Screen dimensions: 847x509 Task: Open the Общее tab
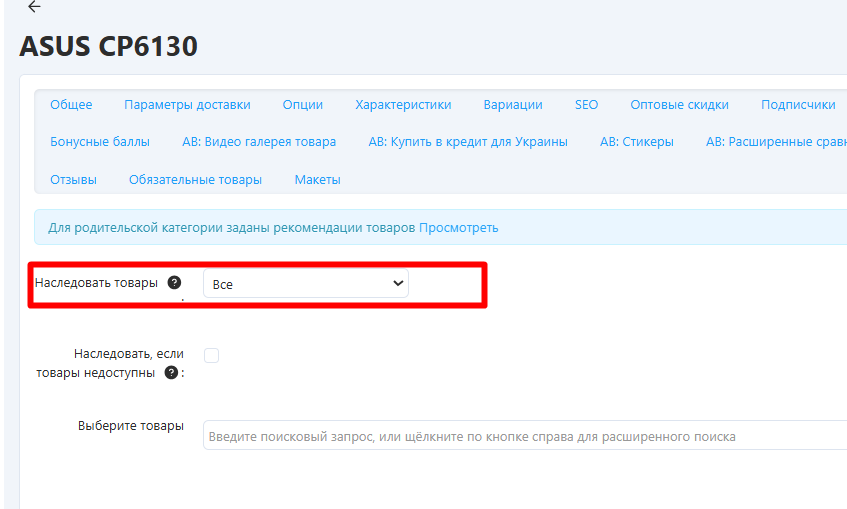71,105
